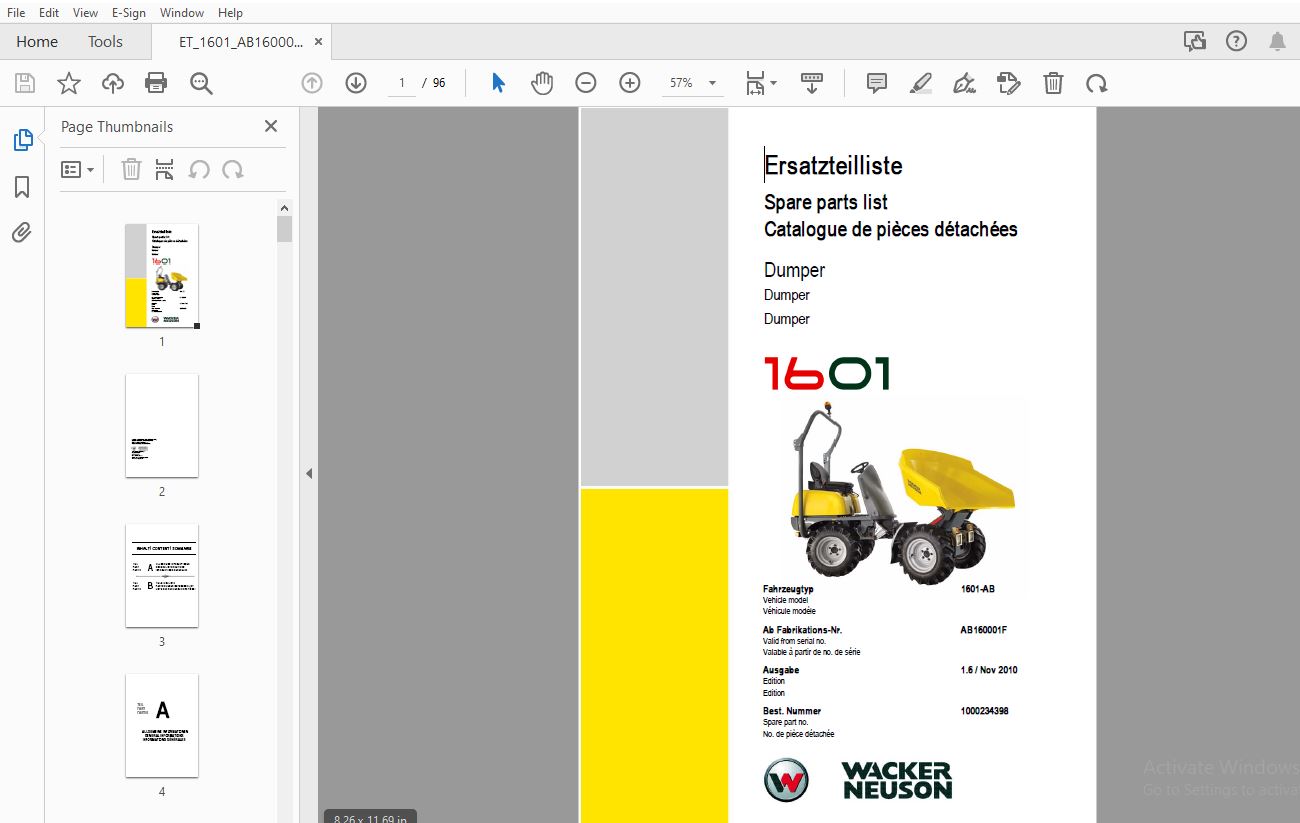Viewport: 1300px width, 823px height.
Task: Go to previous page arrow
Action: (x=312, y=83)
